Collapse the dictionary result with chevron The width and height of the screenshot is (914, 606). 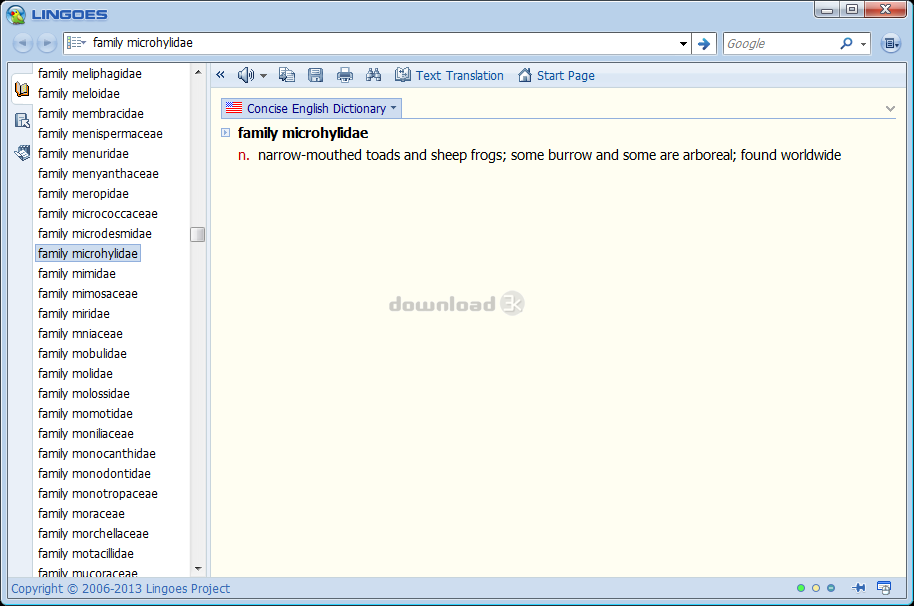890,108
